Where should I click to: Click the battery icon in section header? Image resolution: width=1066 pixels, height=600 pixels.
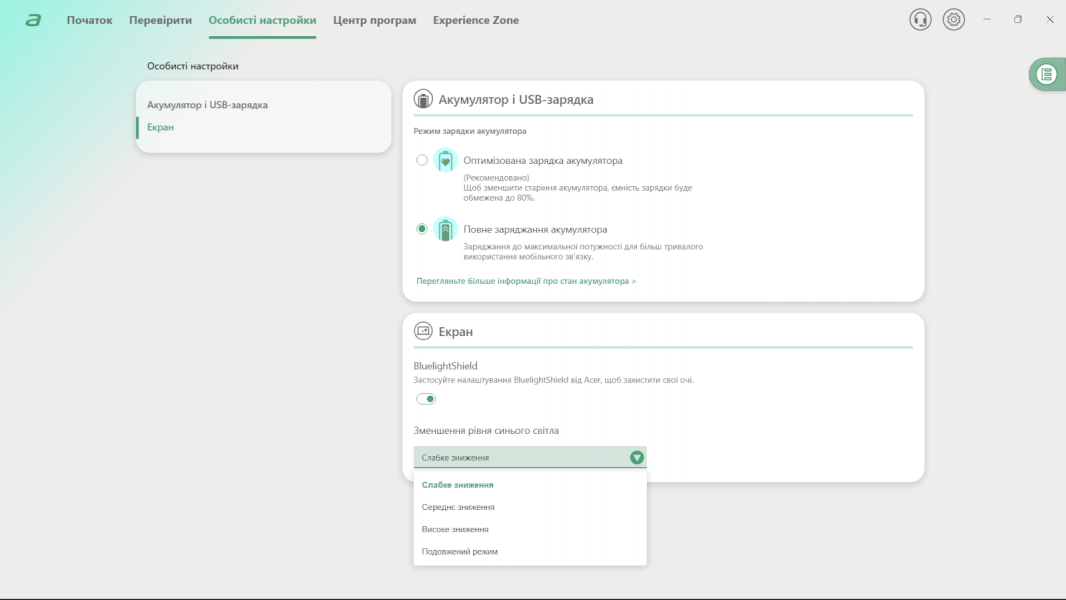click(x=423, y=100)
